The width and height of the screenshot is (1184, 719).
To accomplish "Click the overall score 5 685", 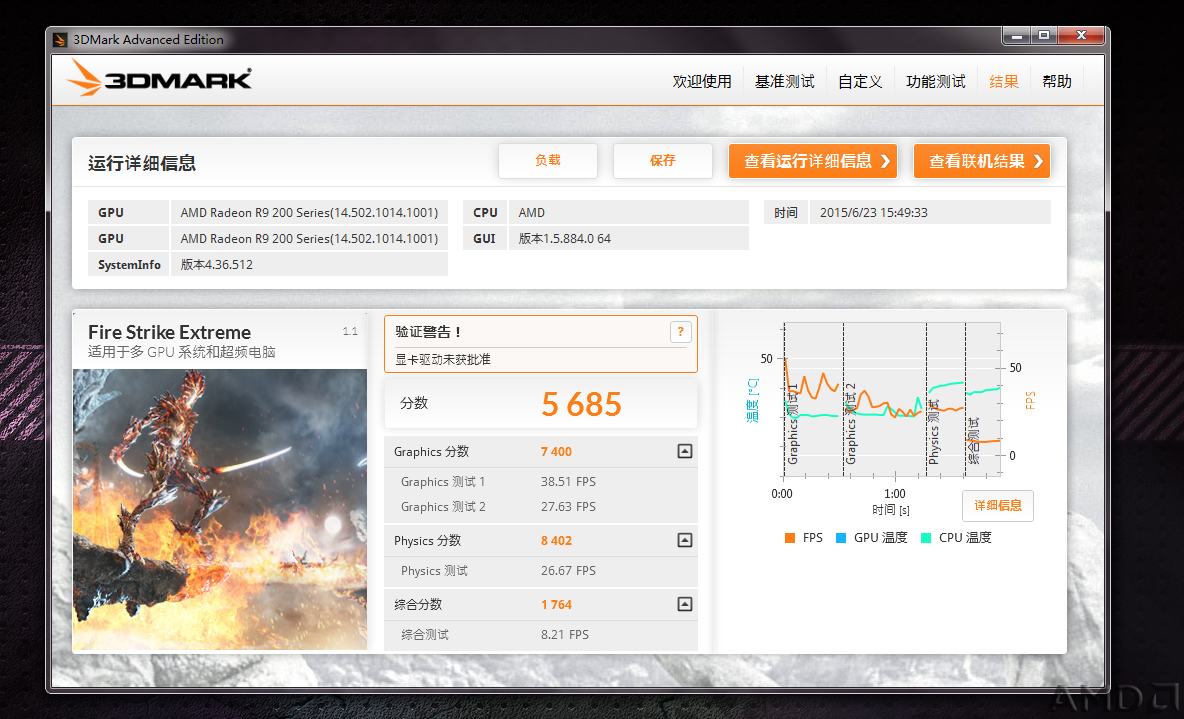I will click(581, 405).
